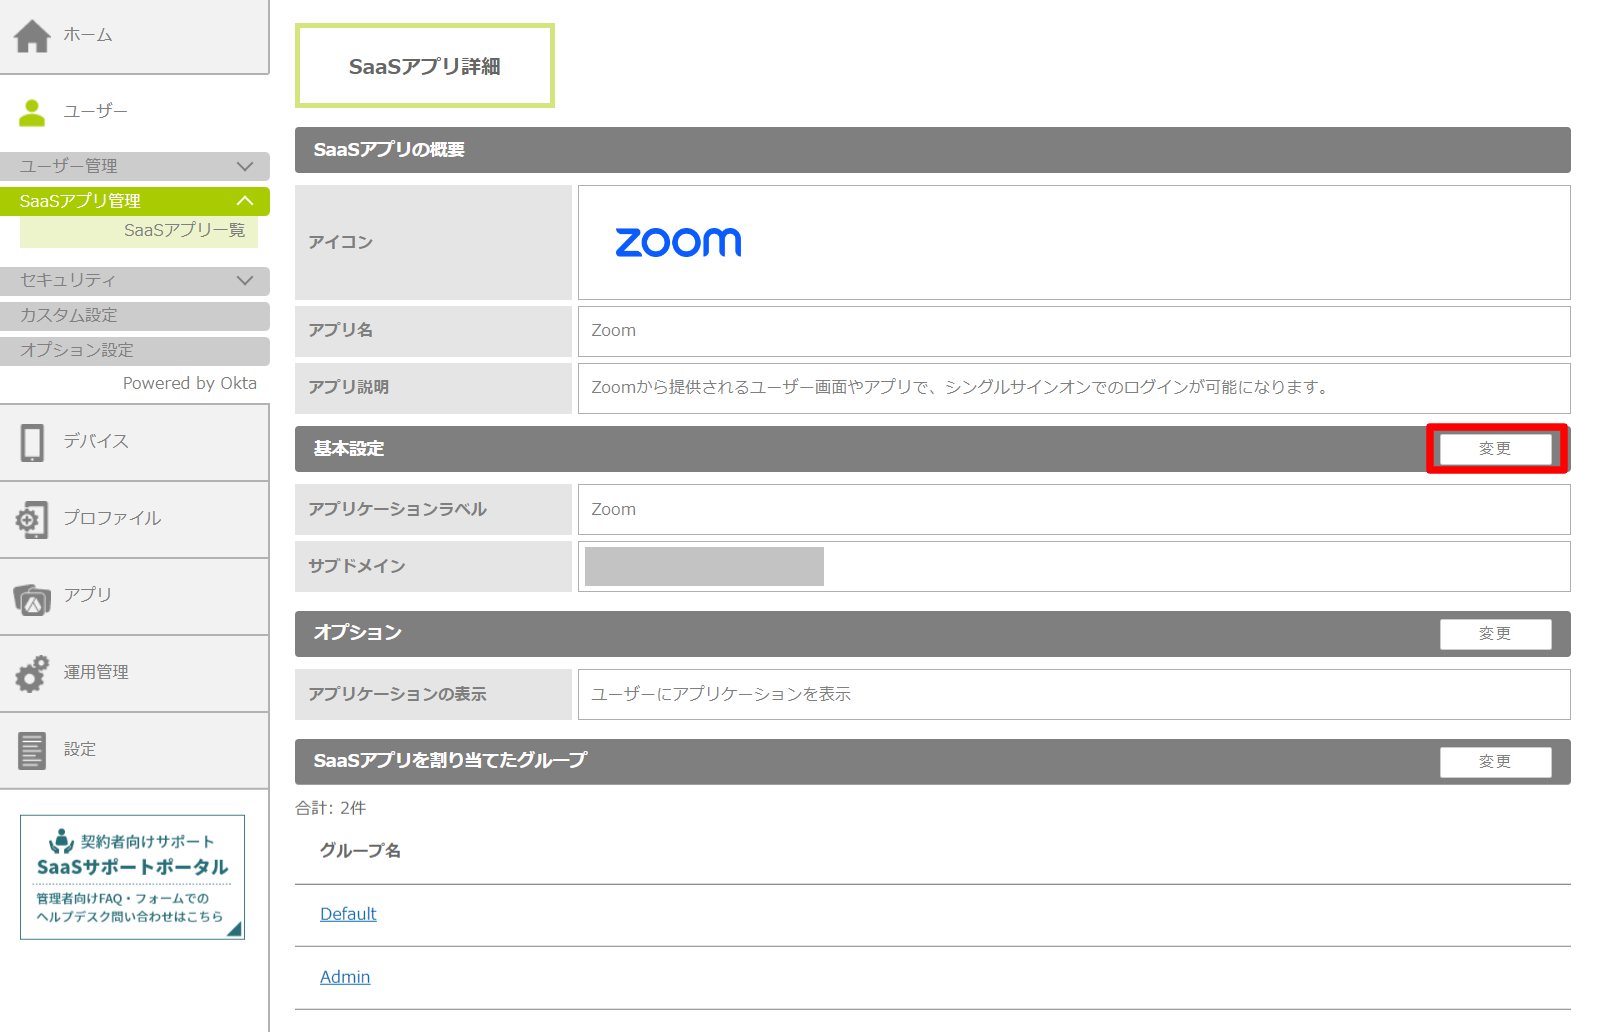Select SaaSアプリ一覧 submenu item
The image size is (1605, 1032).
point(184,230)
